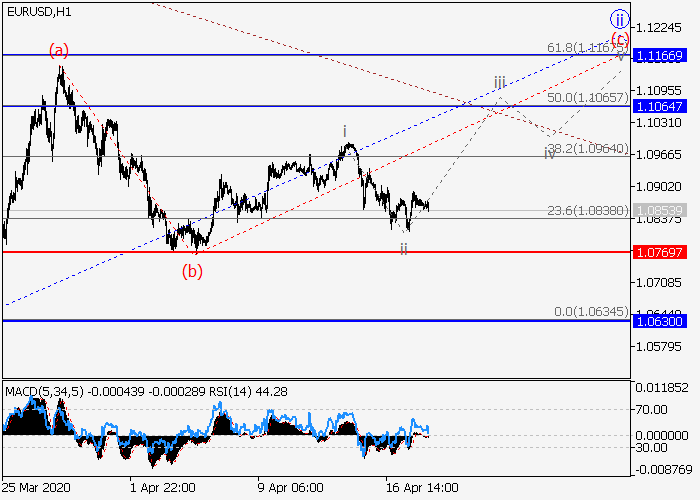Image resolution: width=700 pixels, height=500 pixels.
Task: Click the 9 Apr 06:00 time axis label
Action: 290,488
